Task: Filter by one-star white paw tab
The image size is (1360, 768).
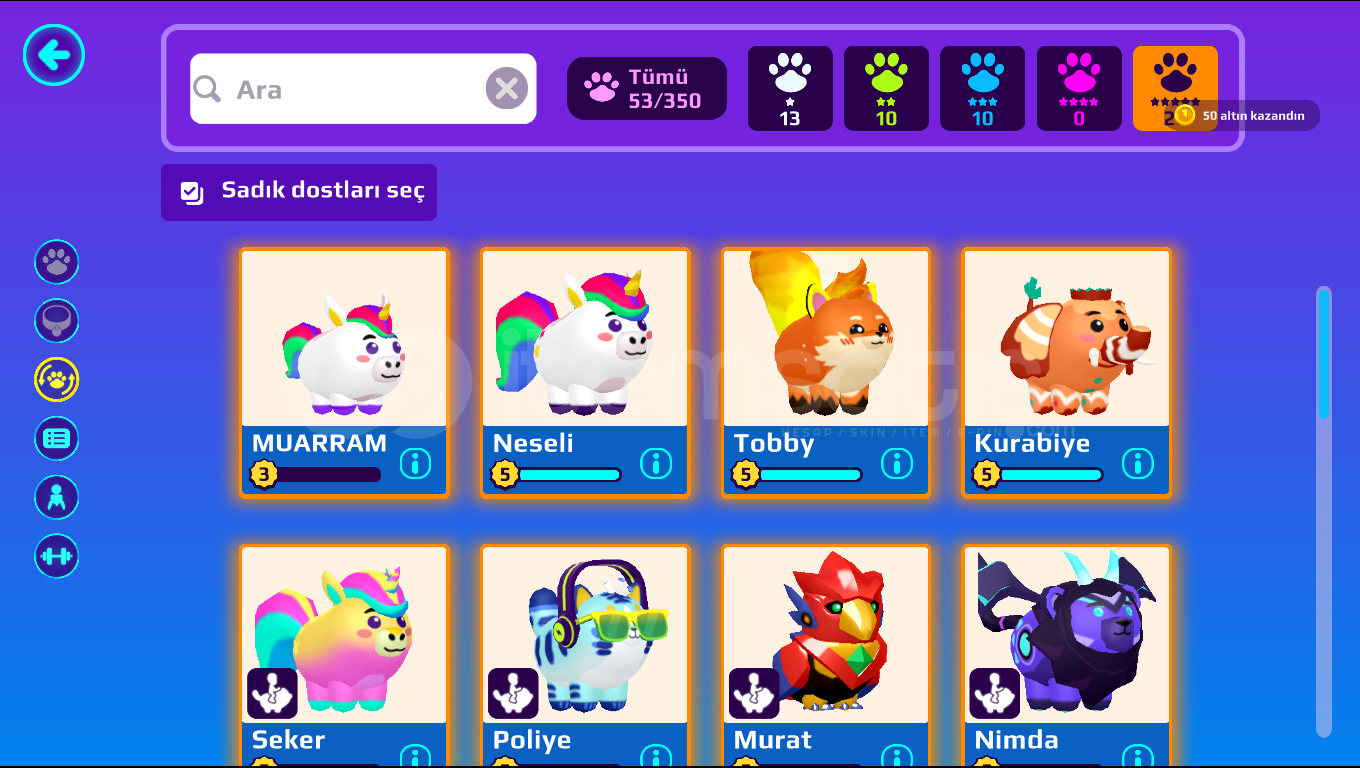Action: [790, 88]
